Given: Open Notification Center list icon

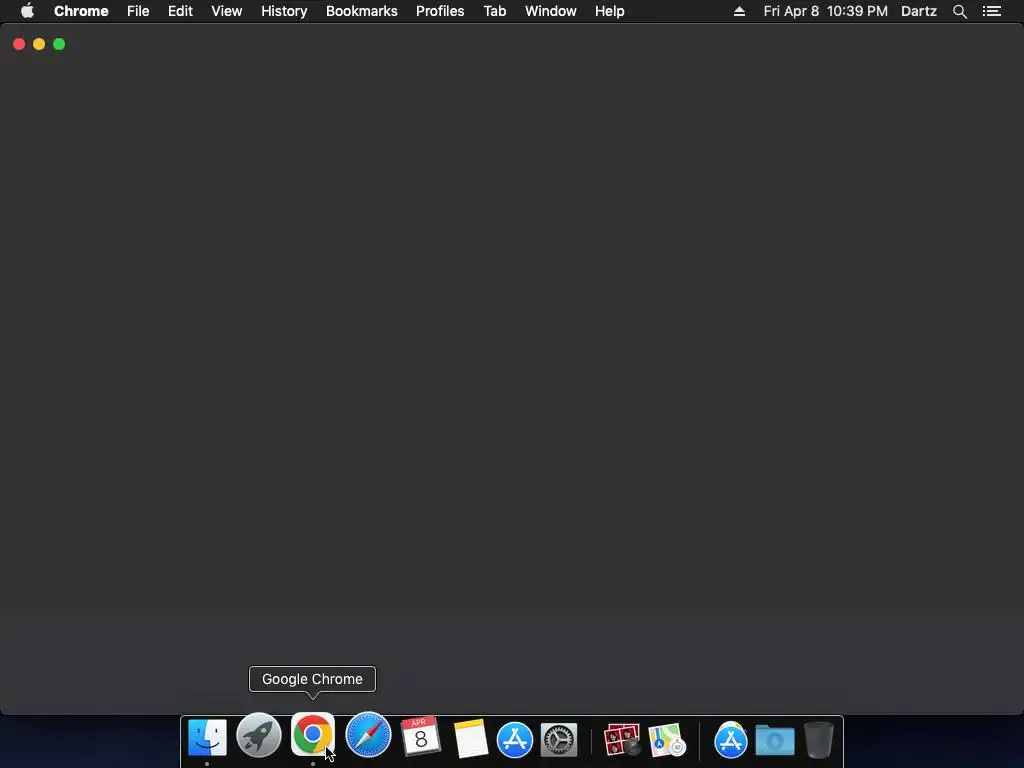Looking at the screenshot, I should pos(992,11).
